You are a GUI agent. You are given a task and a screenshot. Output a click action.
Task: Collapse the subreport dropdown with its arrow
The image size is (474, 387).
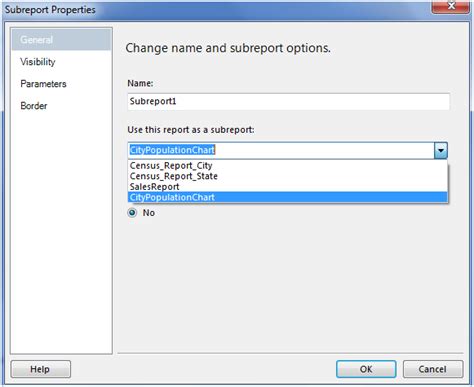pyautogui.click(x=441, y=150)
